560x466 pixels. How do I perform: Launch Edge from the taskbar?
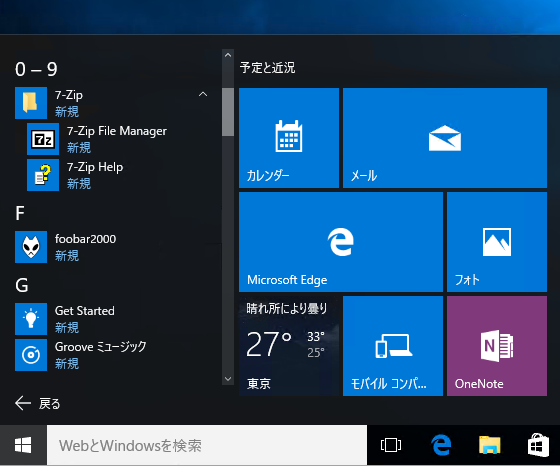441,445
